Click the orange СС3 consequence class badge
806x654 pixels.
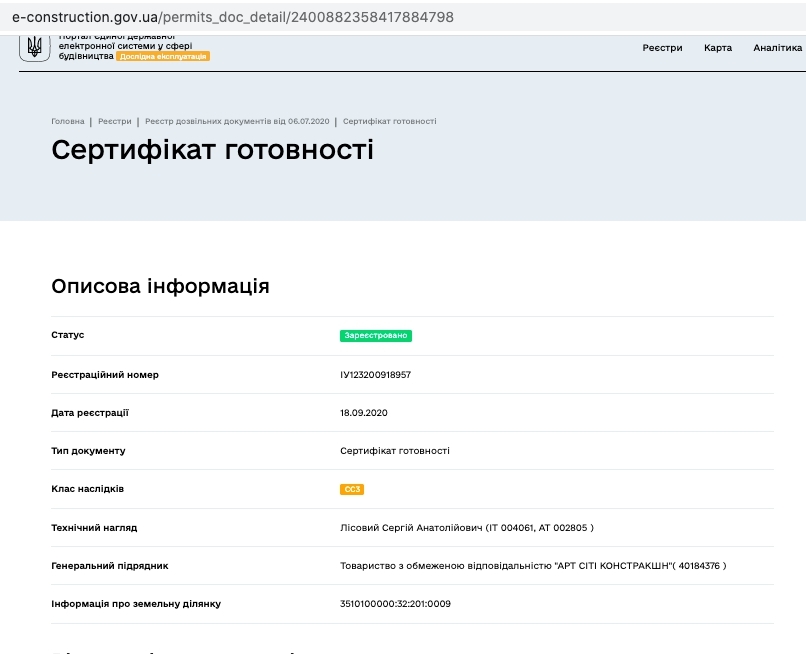352,489
